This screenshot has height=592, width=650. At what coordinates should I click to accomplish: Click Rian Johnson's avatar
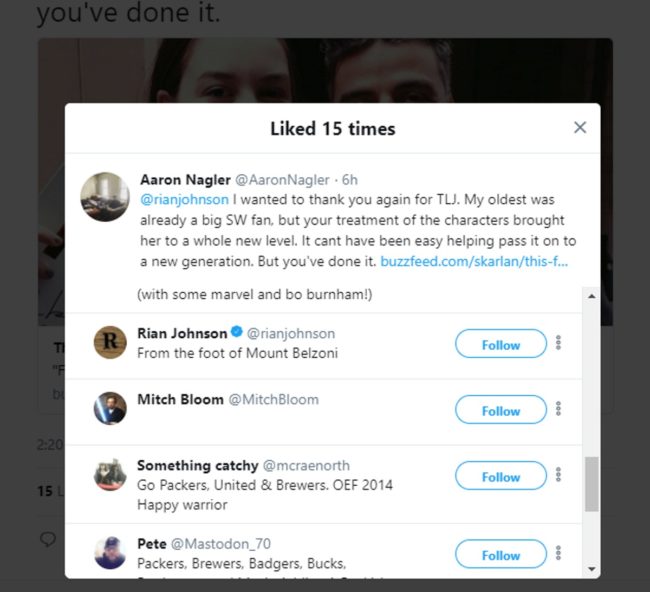pos(110,342)
